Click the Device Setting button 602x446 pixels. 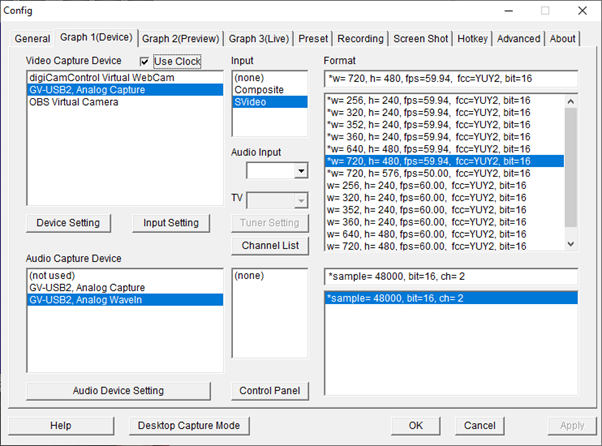pos(68,222)
